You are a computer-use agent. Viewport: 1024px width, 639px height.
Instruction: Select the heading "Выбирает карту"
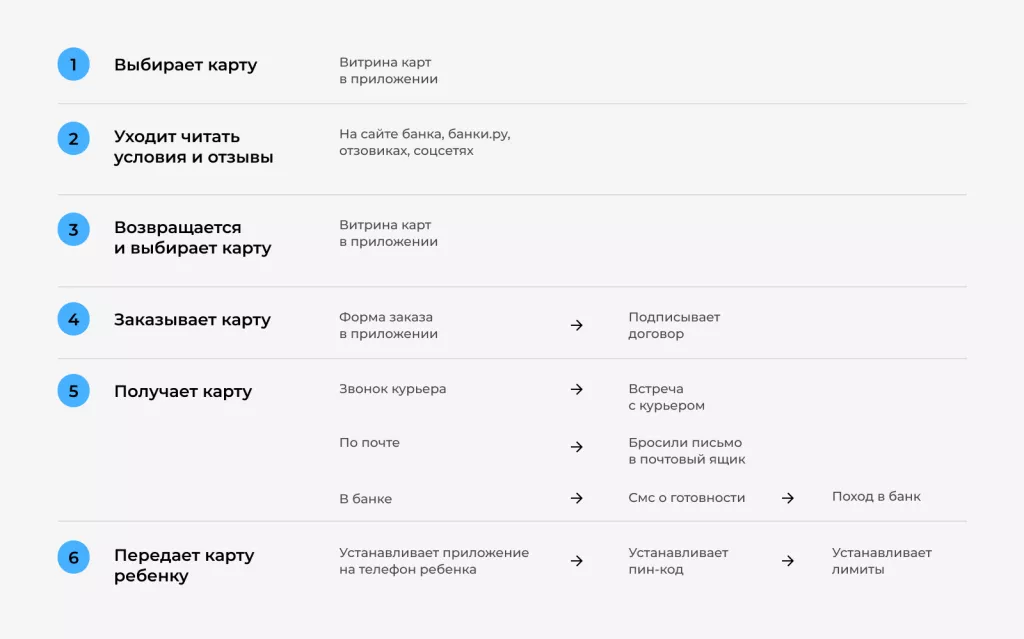tap(185, 65)
